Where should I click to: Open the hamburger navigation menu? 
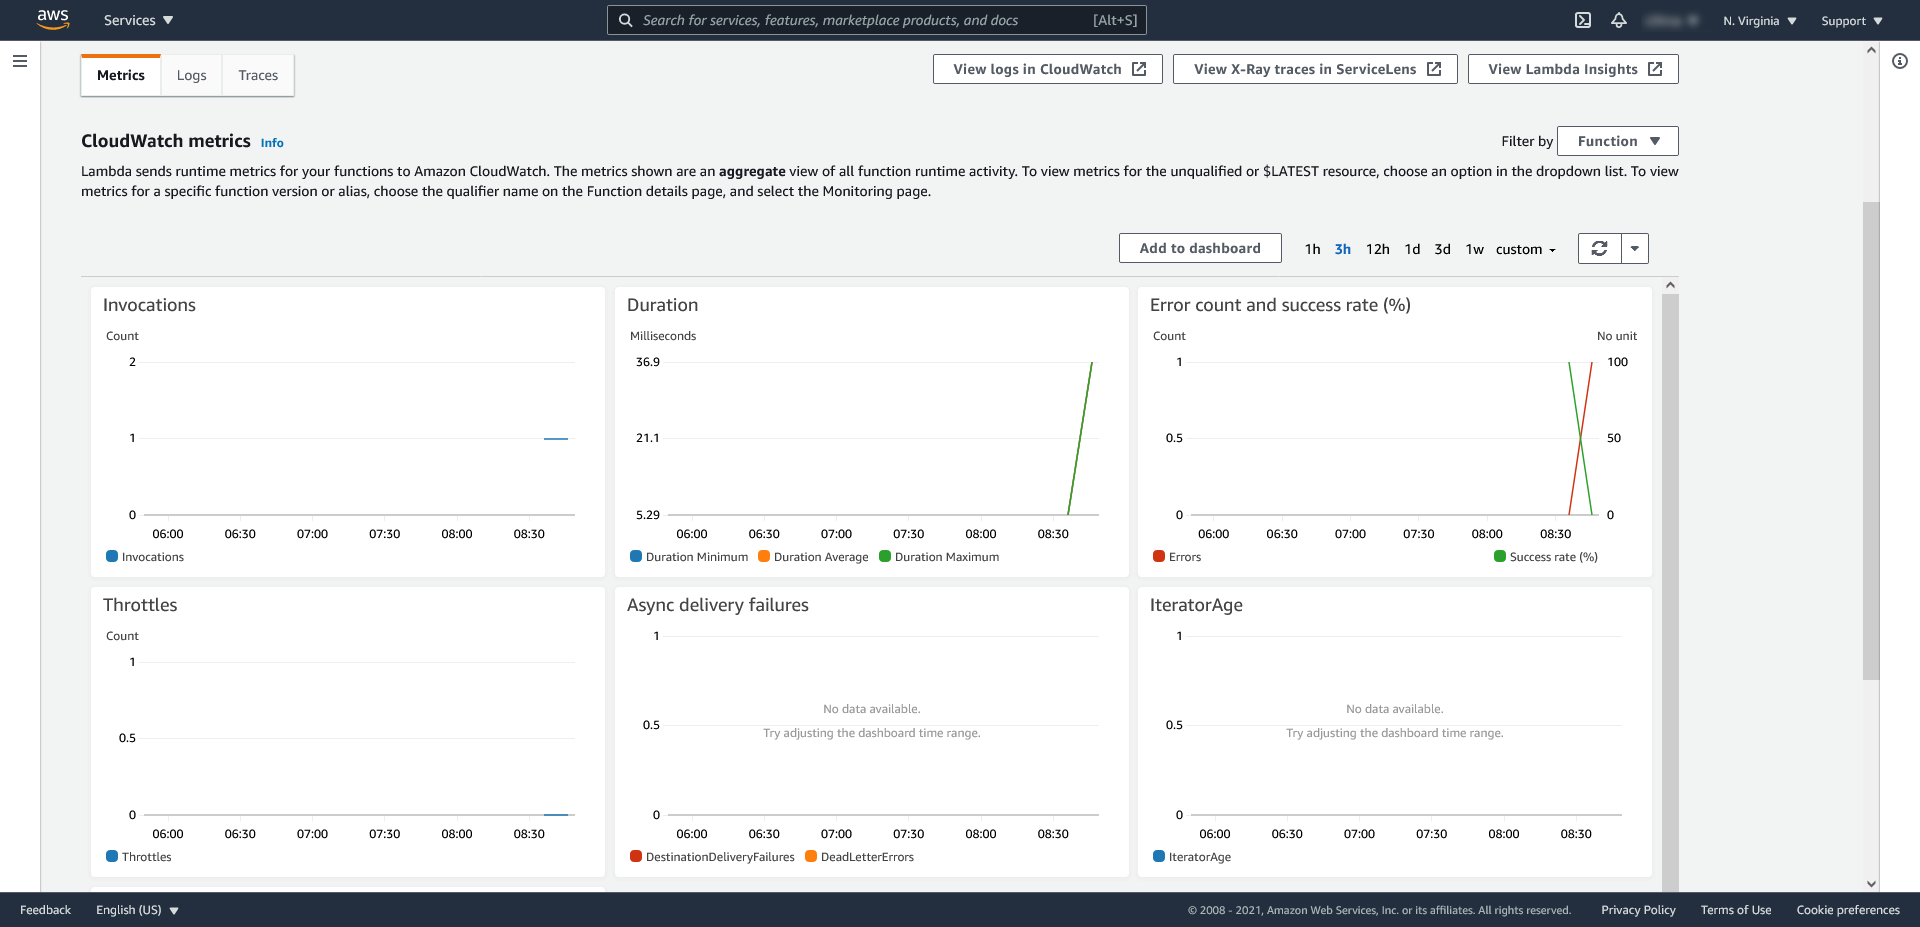click(20, 61)
